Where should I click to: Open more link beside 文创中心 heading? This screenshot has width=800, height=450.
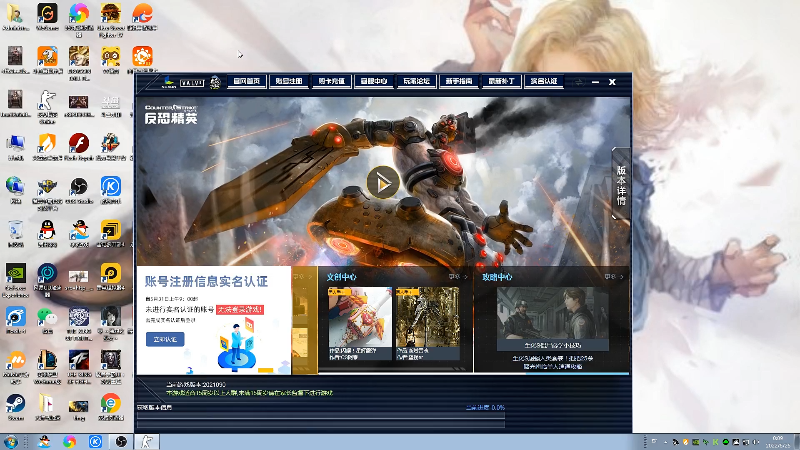click(458, 277)
